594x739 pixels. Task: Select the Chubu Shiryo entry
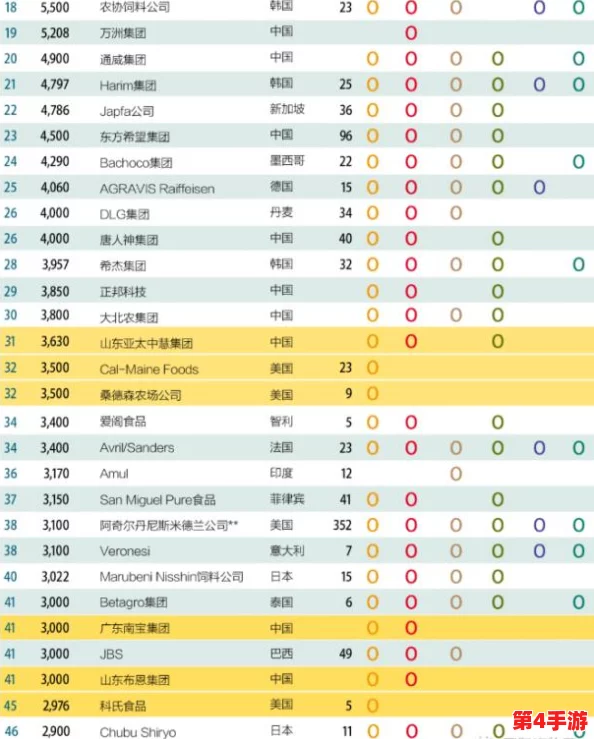[138, 732]
